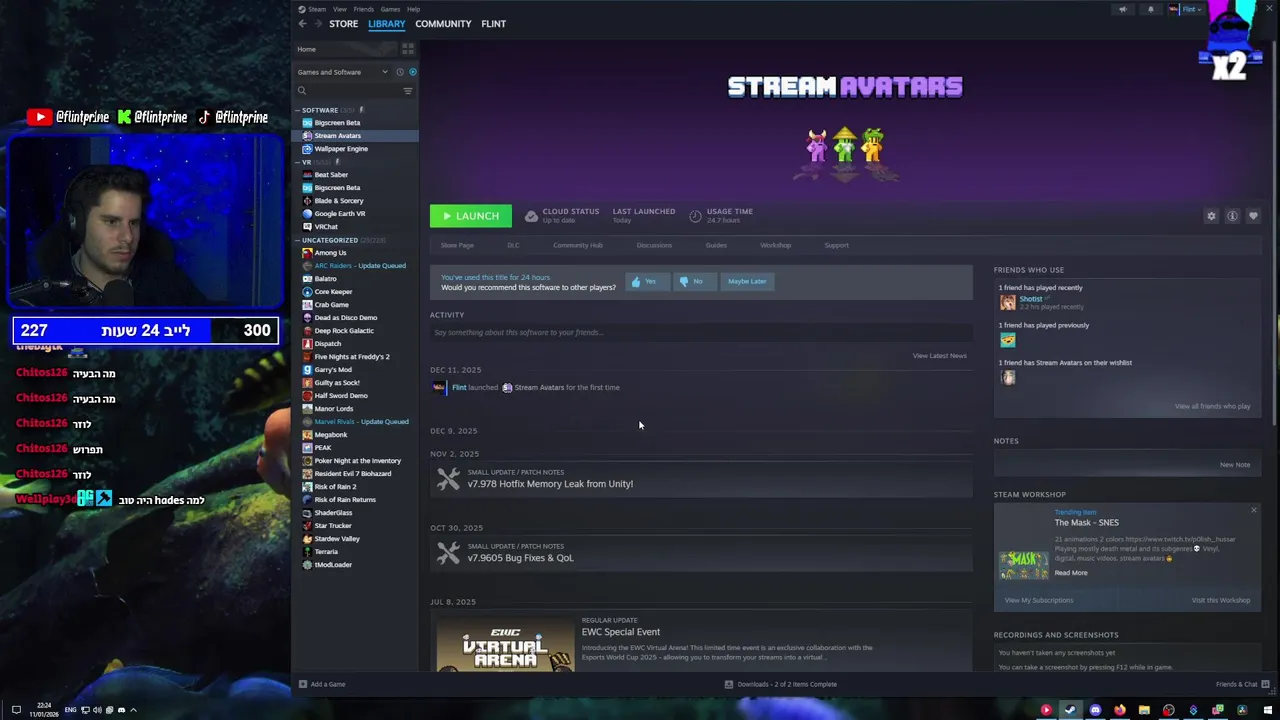Open the Games menu

(x=390, y=9)
